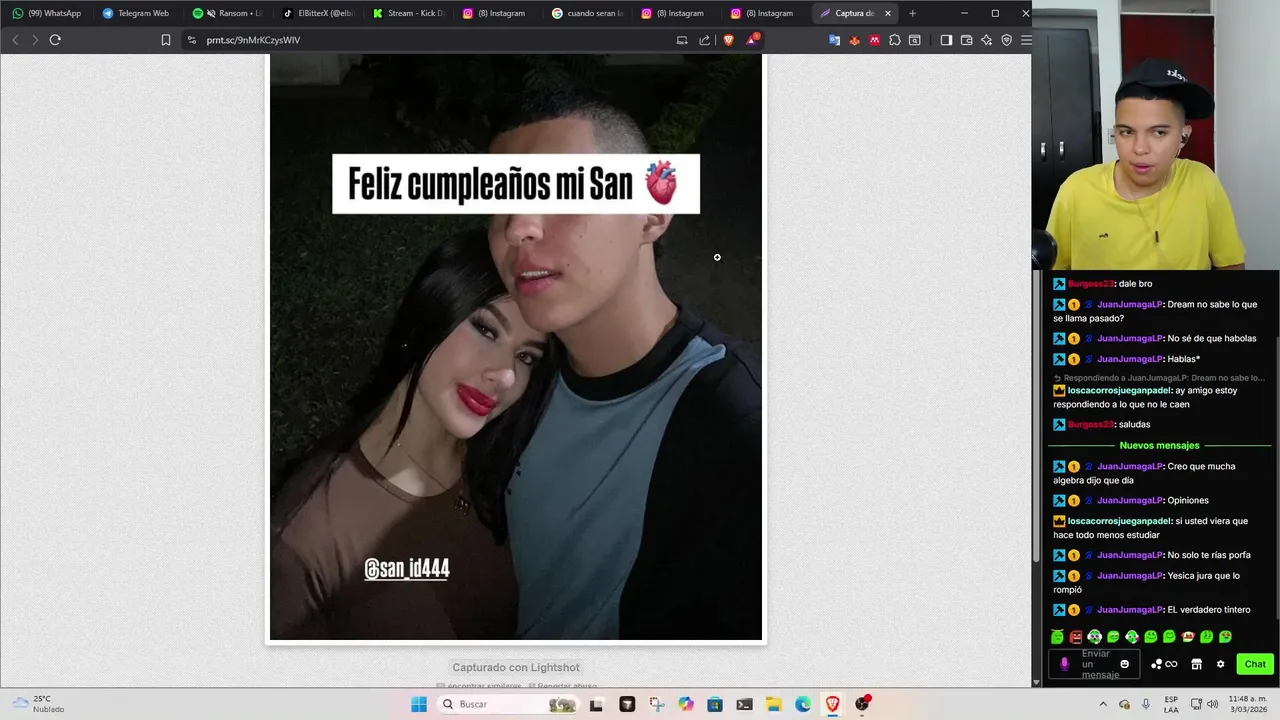The image size is (1280, 720).
Task: Switch to the Telegram Web tab
Action: point(136,13)
